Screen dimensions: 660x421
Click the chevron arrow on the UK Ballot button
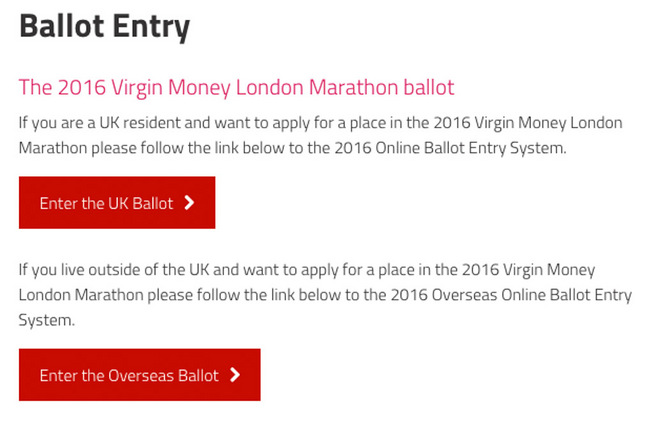point(190,203)
